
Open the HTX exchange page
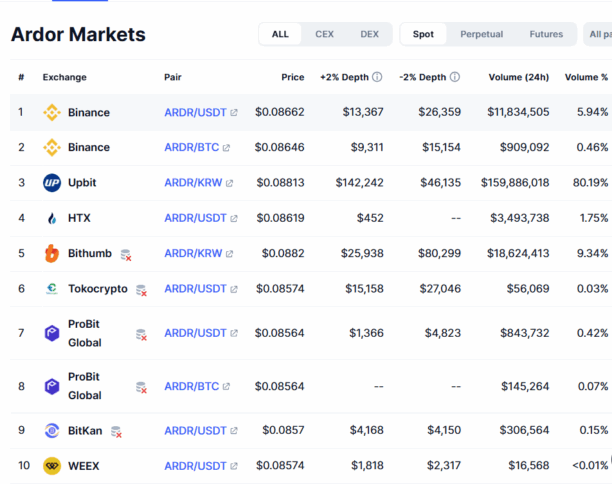click(79, 218)
